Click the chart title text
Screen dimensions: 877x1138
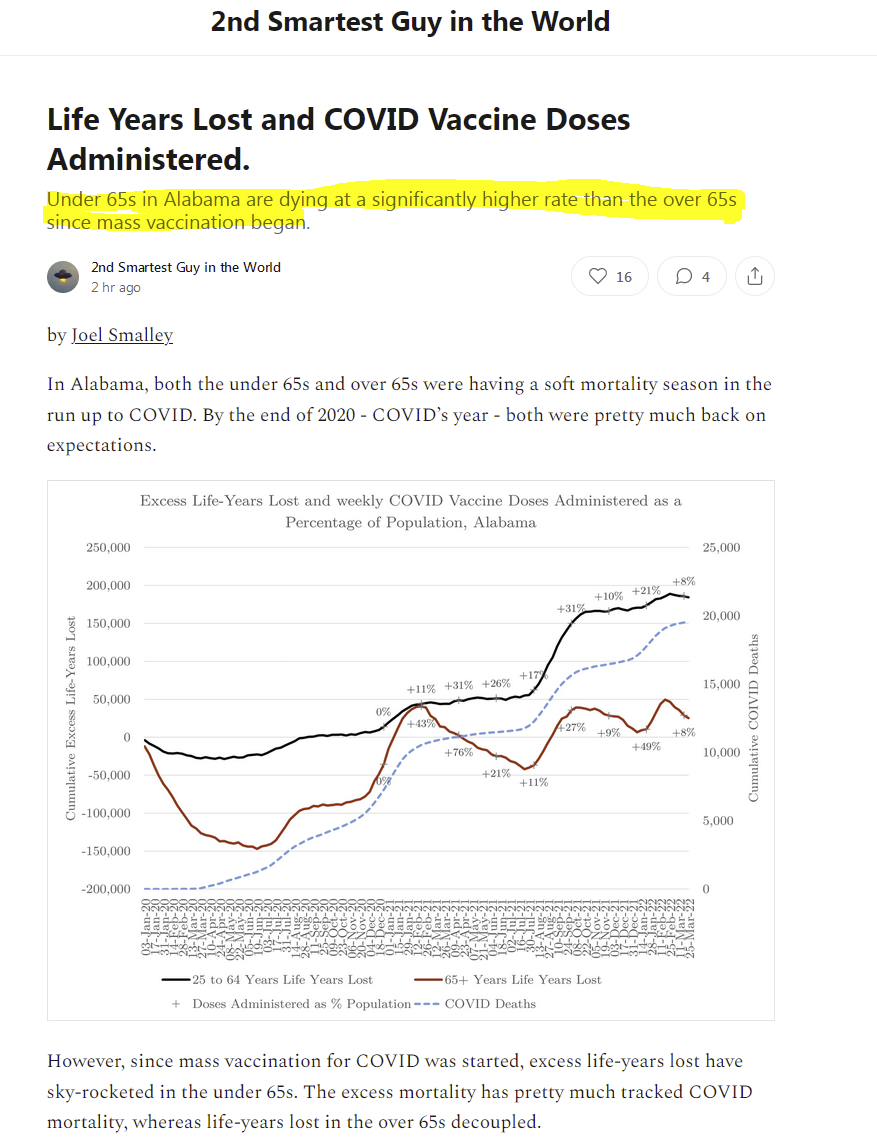(410, 511)
